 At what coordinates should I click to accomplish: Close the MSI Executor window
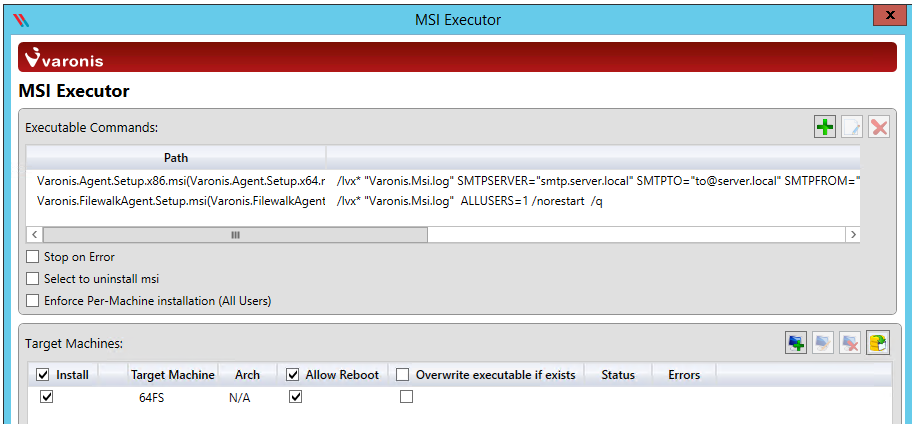890,16
